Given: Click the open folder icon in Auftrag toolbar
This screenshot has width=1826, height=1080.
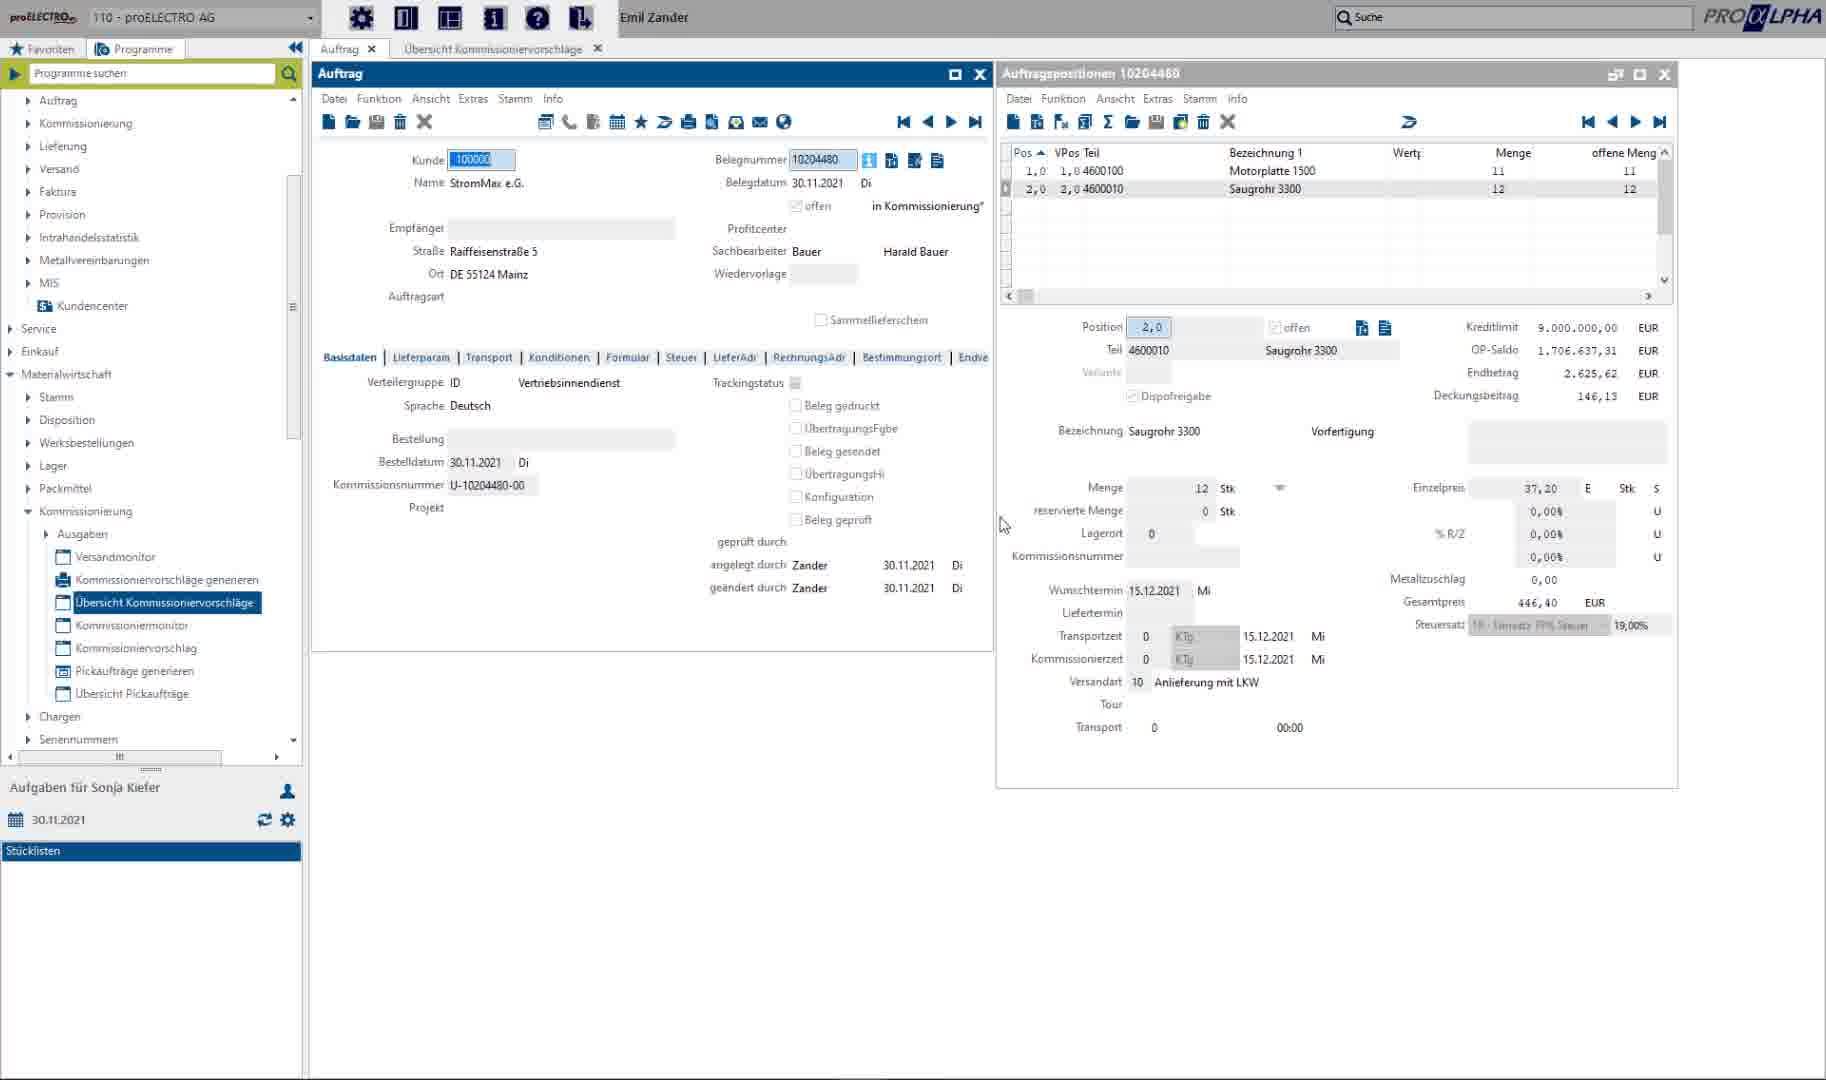Looking at the screenshot, I should [x=352, y=122].
